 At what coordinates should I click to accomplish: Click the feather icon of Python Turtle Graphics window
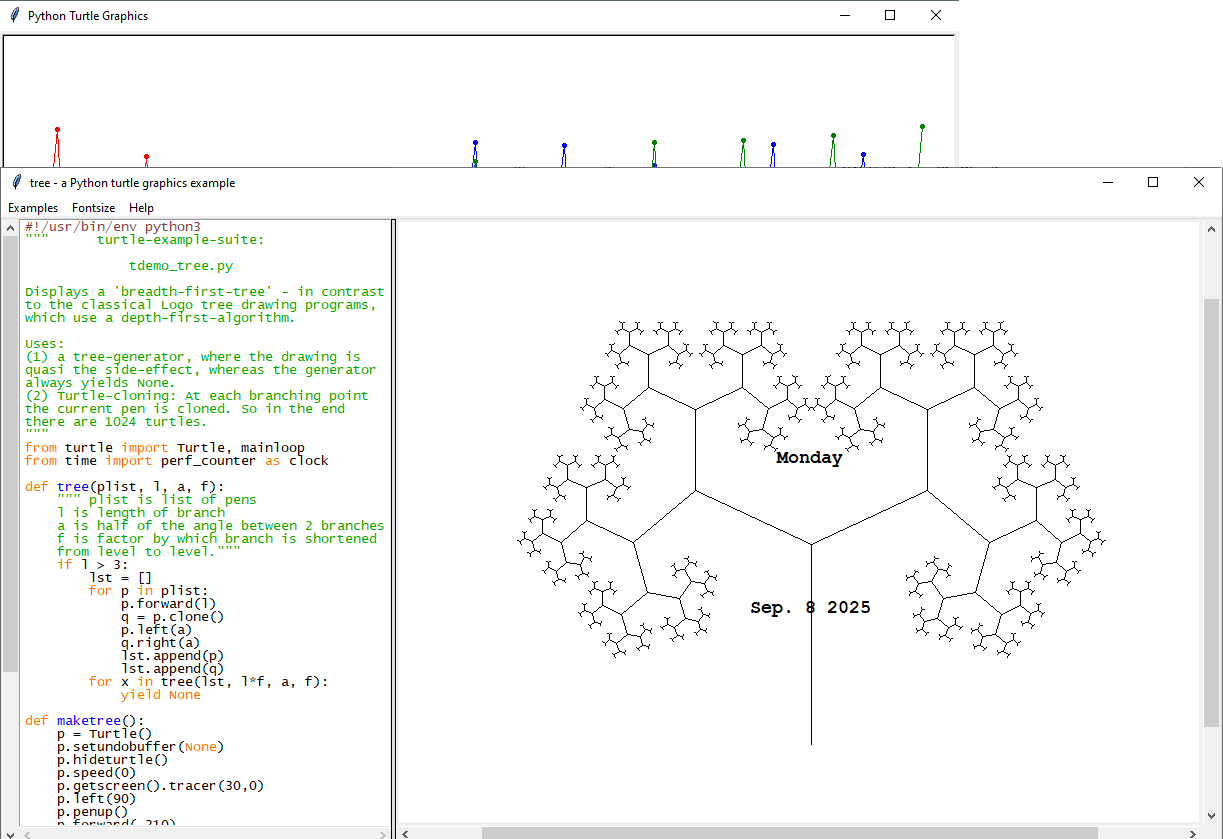[15, 16]
